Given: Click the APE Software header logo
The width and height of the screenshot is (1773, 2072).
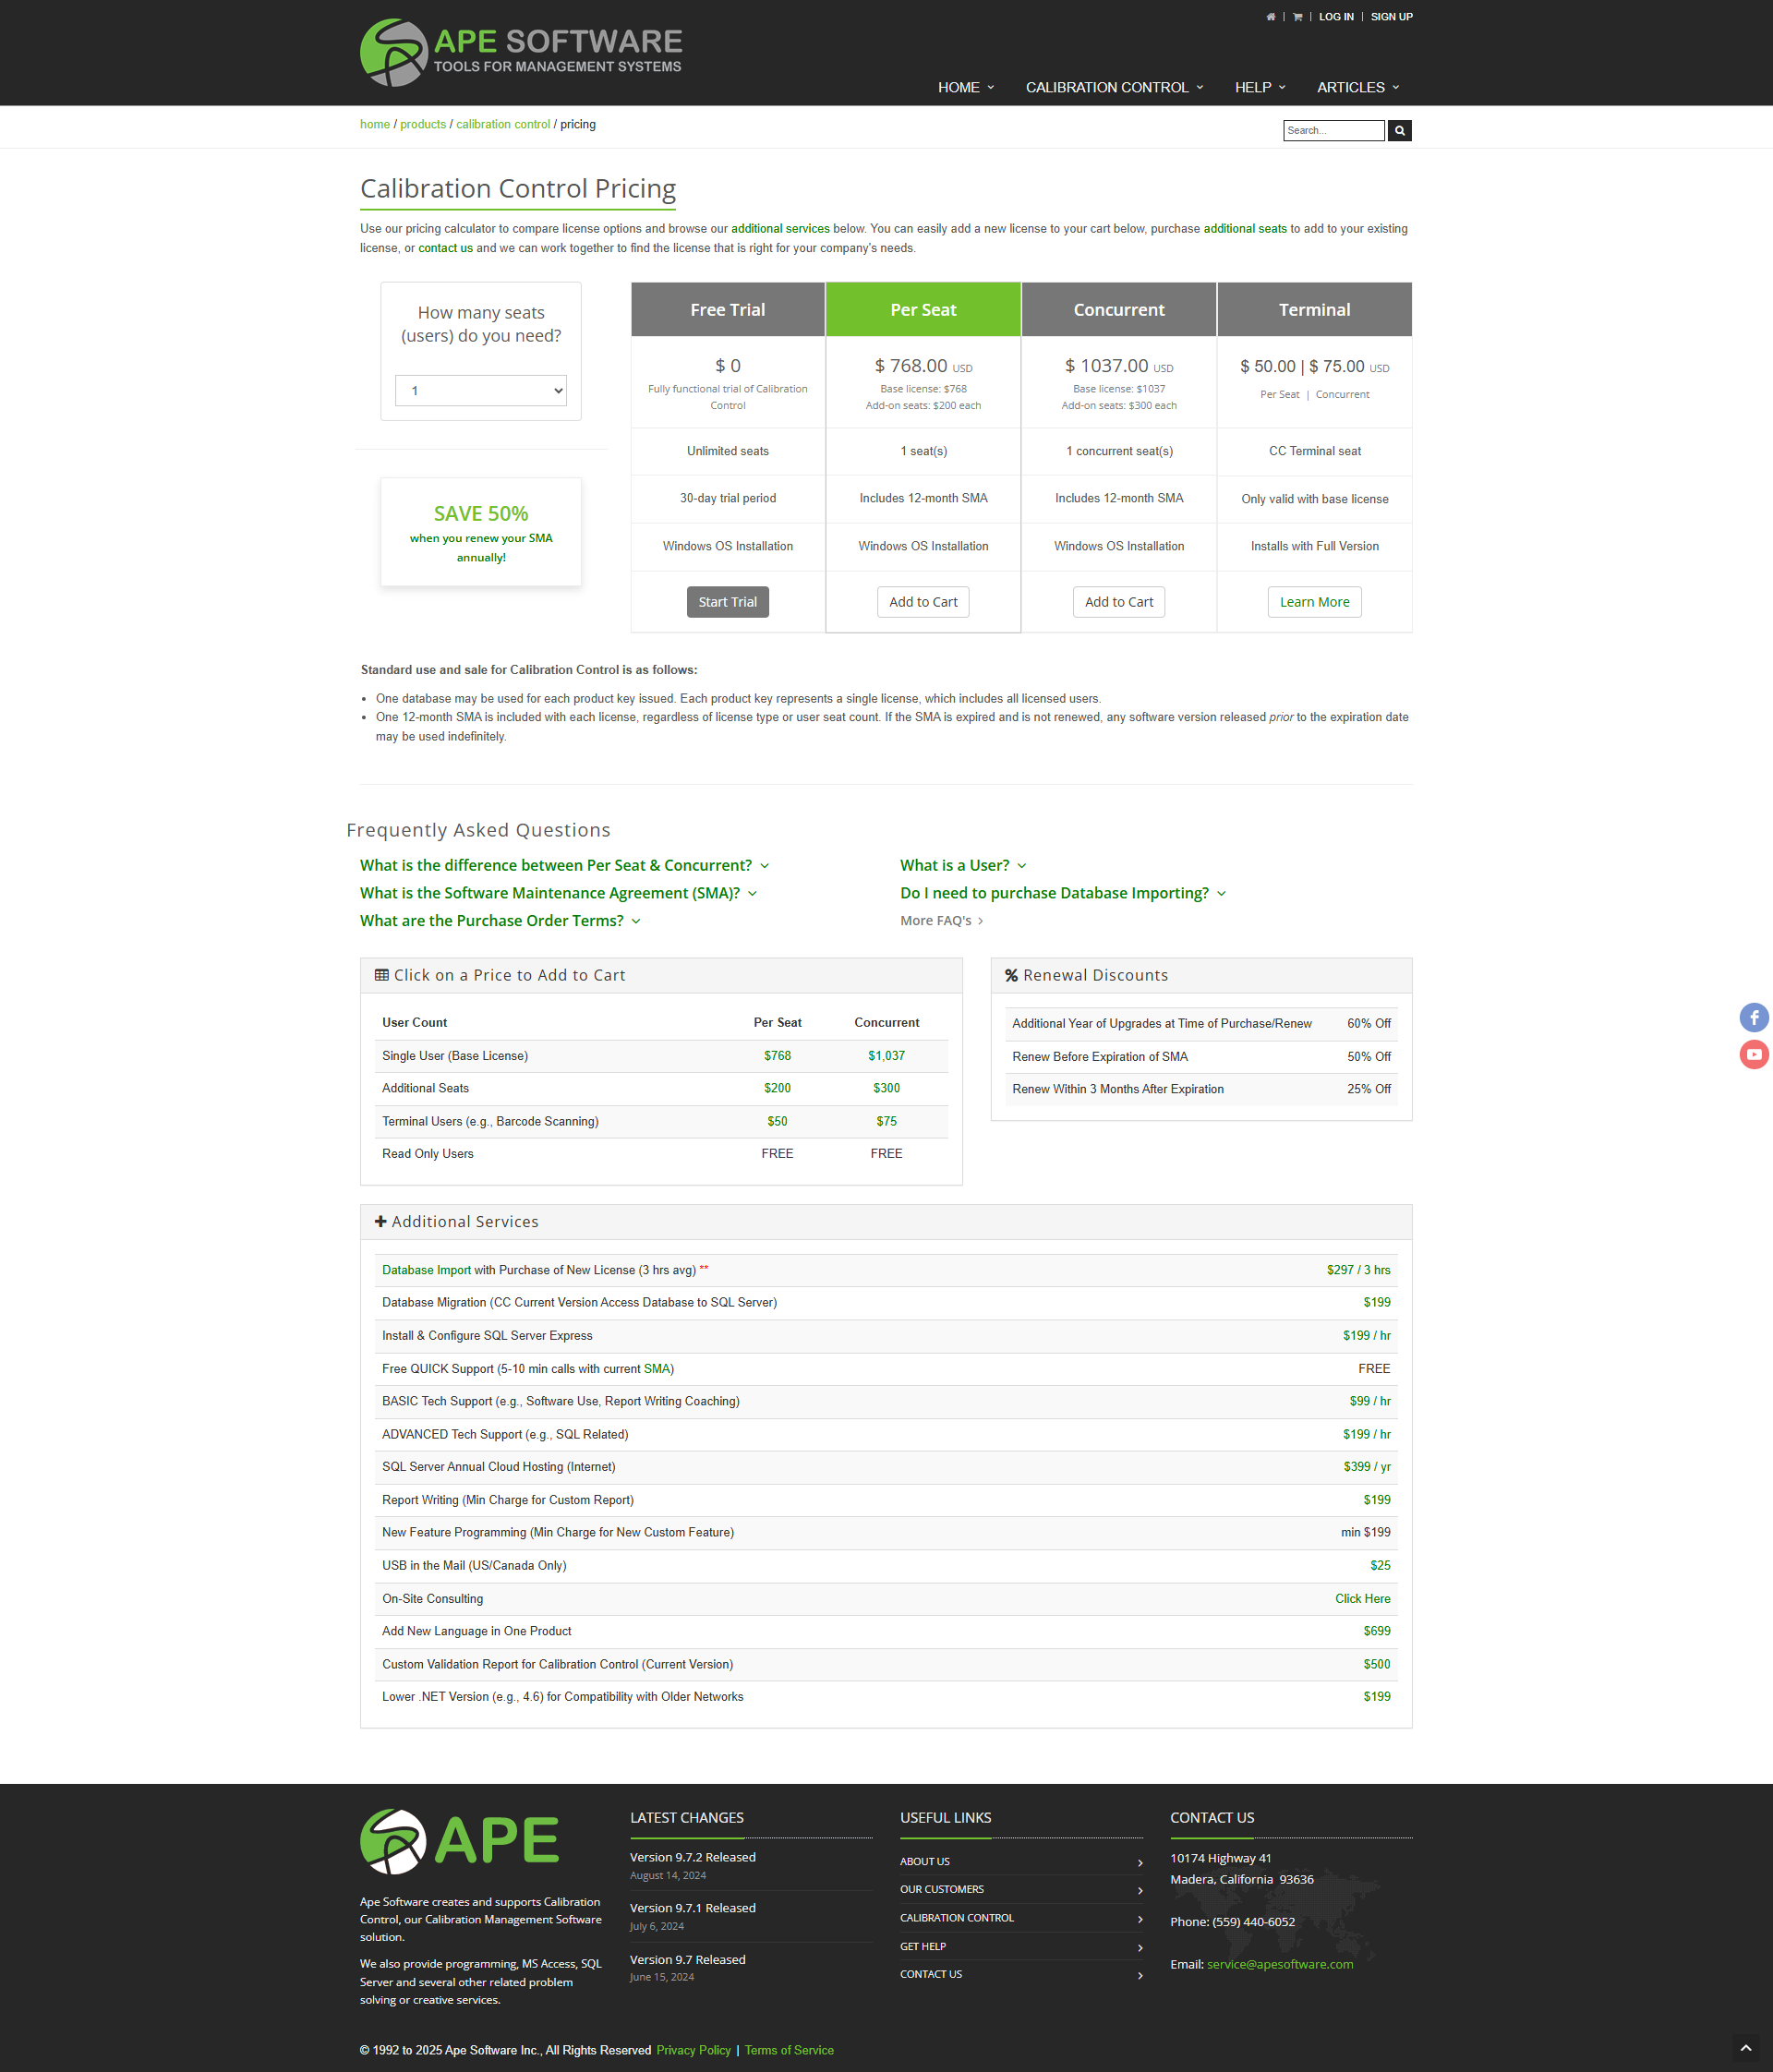Looking at the screenshot, I should click(x=520, y=53).
